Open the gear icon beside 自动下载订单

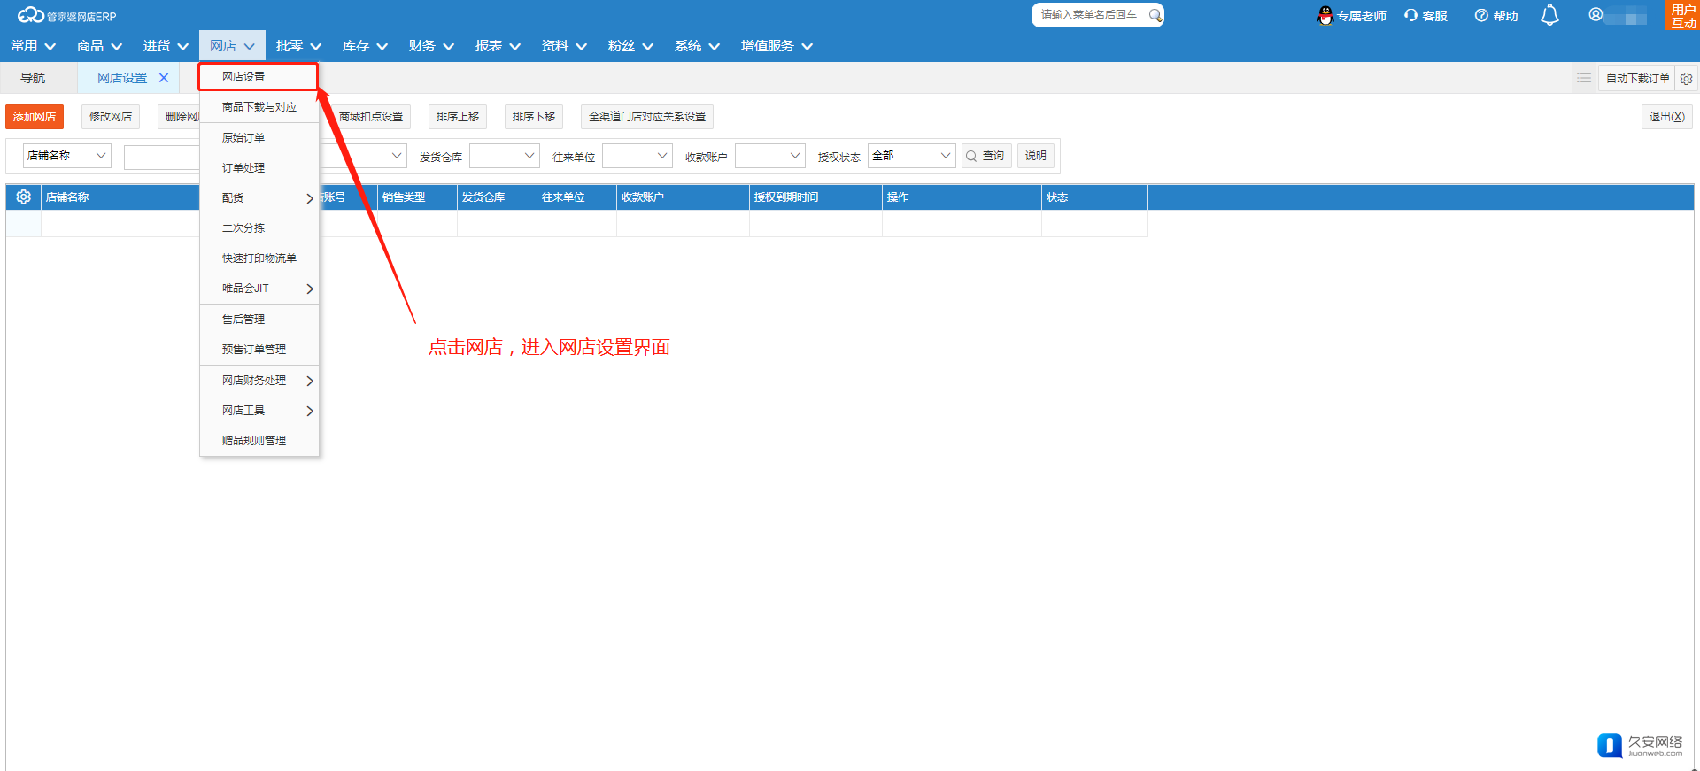click(x=1687, y=78)
